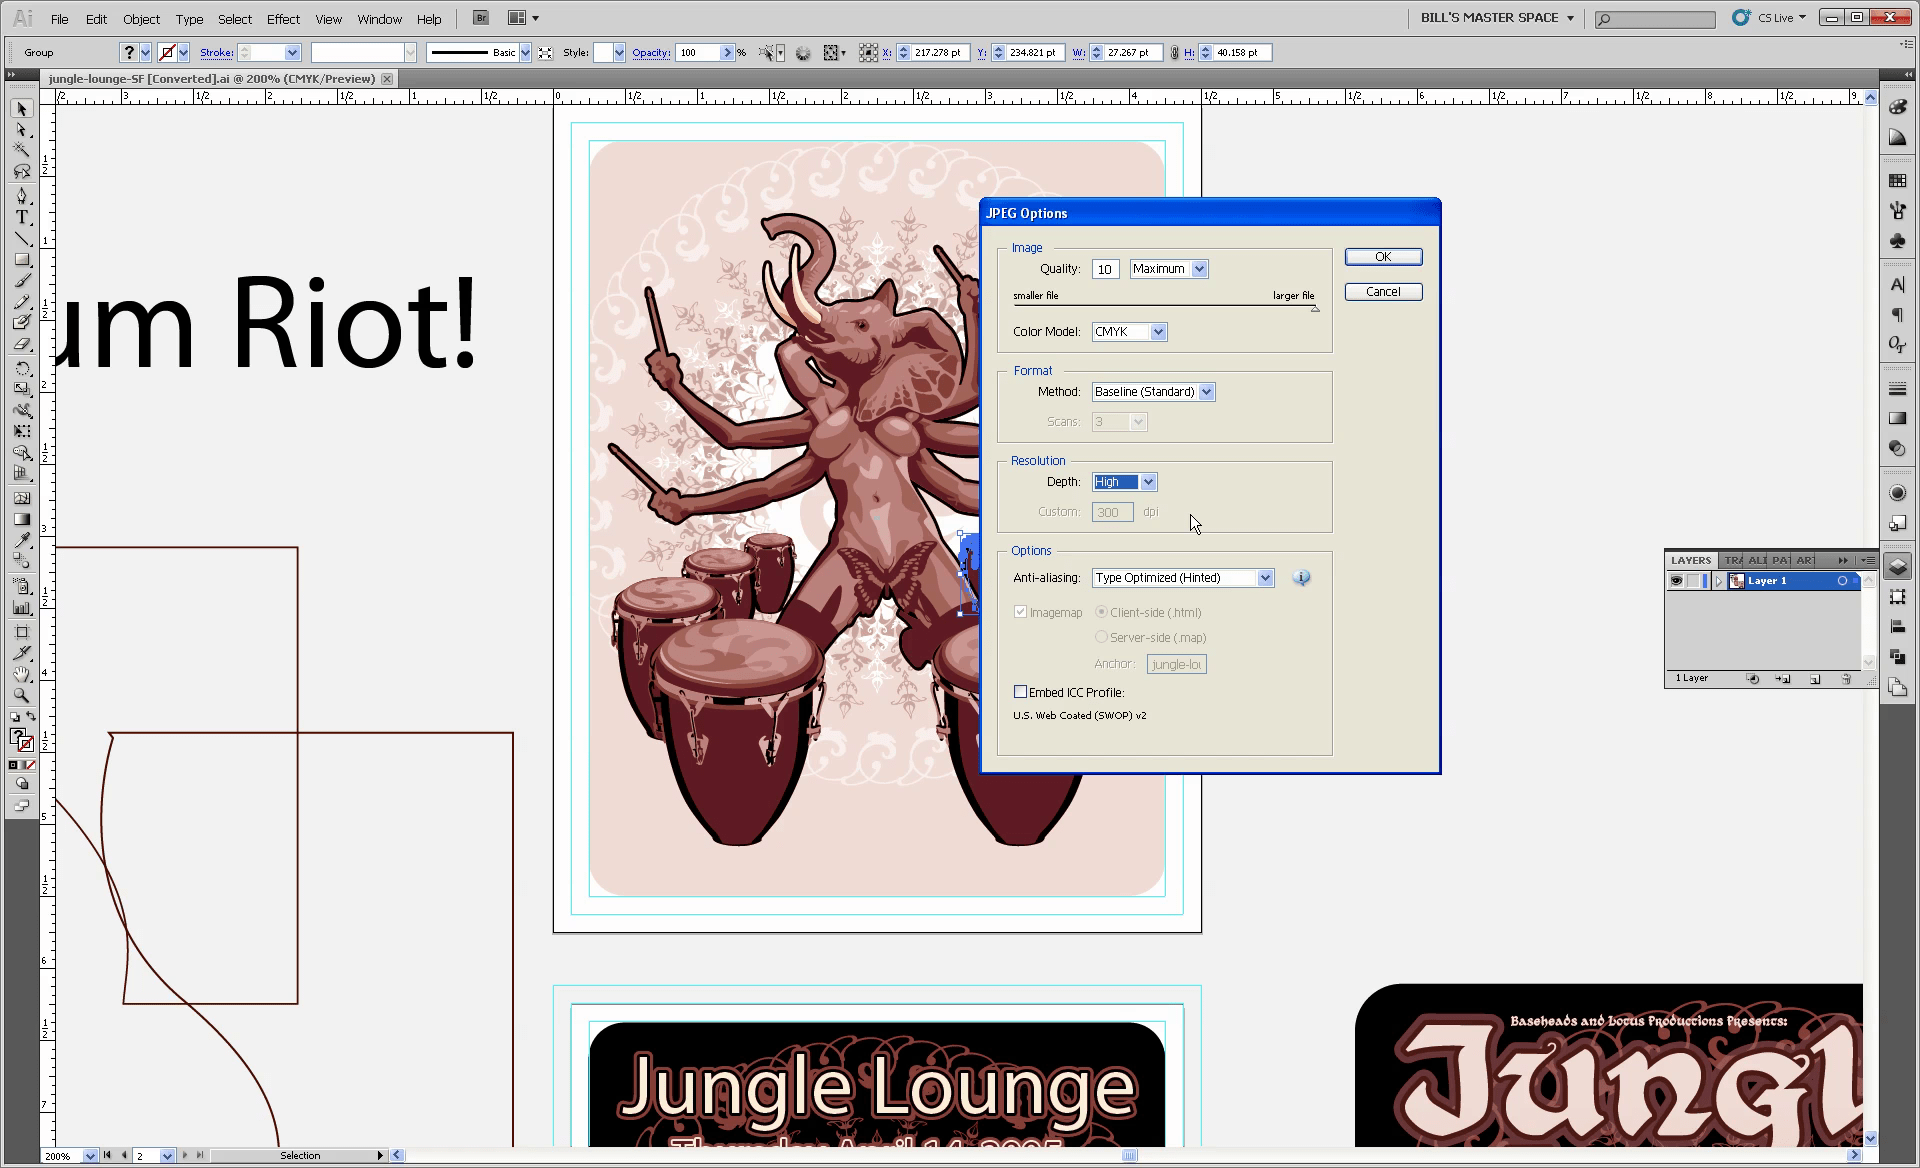Enable the Embed ICC Profile checkbox
1920x1168 pixels.
1020,692
